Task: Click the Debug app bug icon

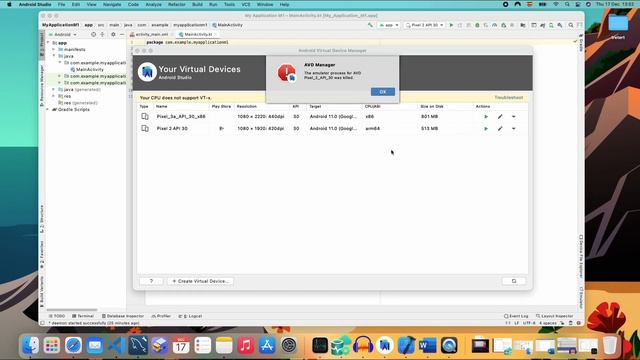Action: (x=477, y=25)
